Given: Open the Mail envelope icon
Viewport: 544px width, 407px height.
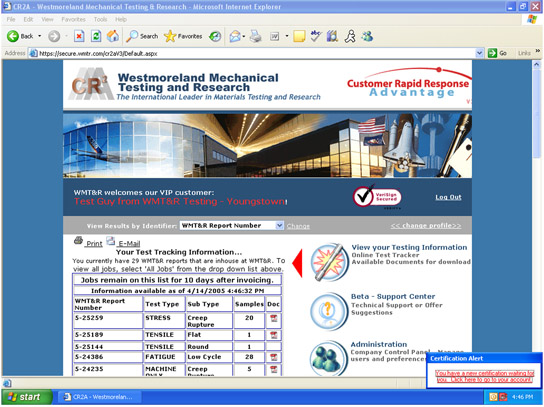Looking at the screenshot, I should pyautogui.click(x=235, y=36).
